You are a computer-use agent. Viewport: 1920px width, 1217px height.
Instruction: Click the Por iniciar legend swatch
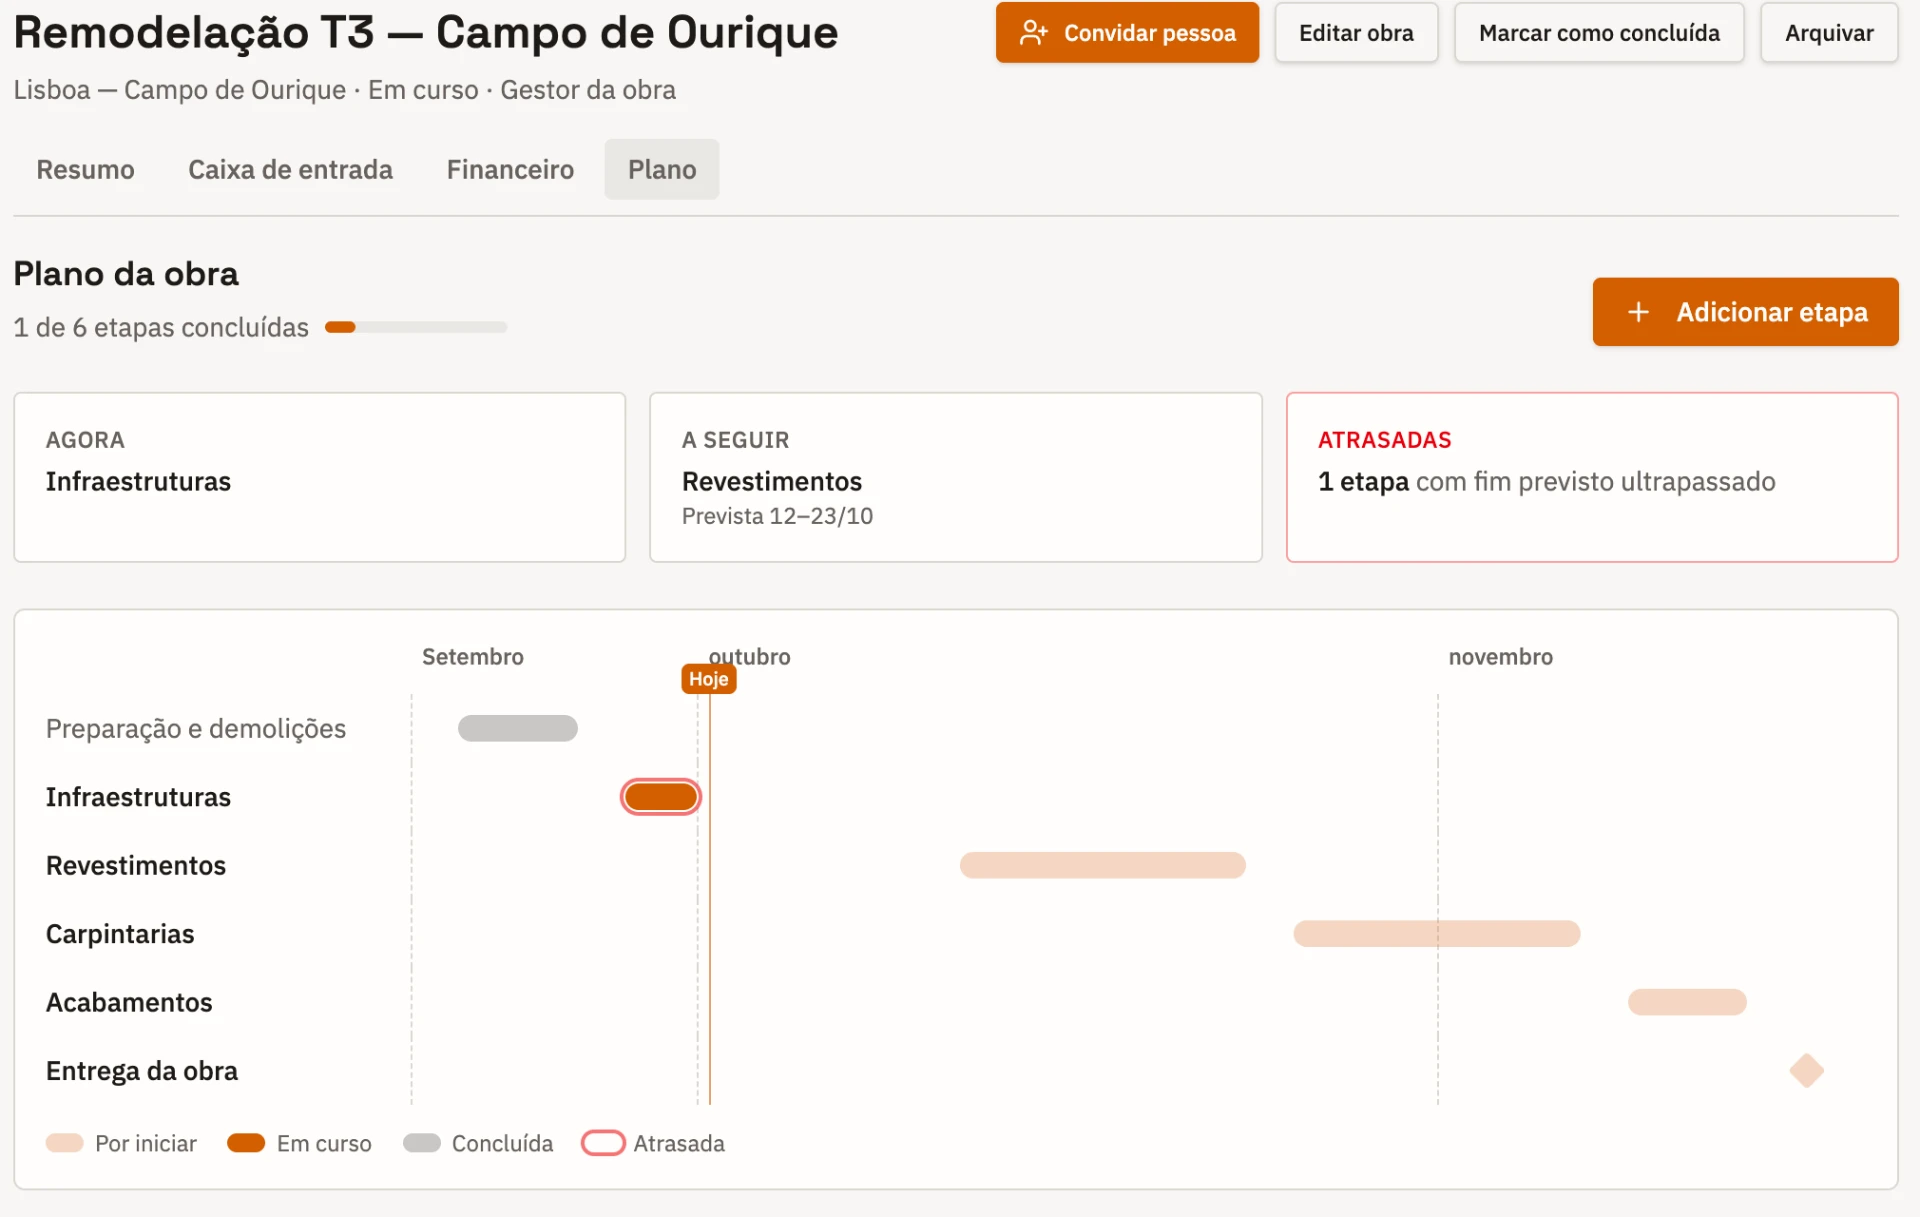(64, 1143)
